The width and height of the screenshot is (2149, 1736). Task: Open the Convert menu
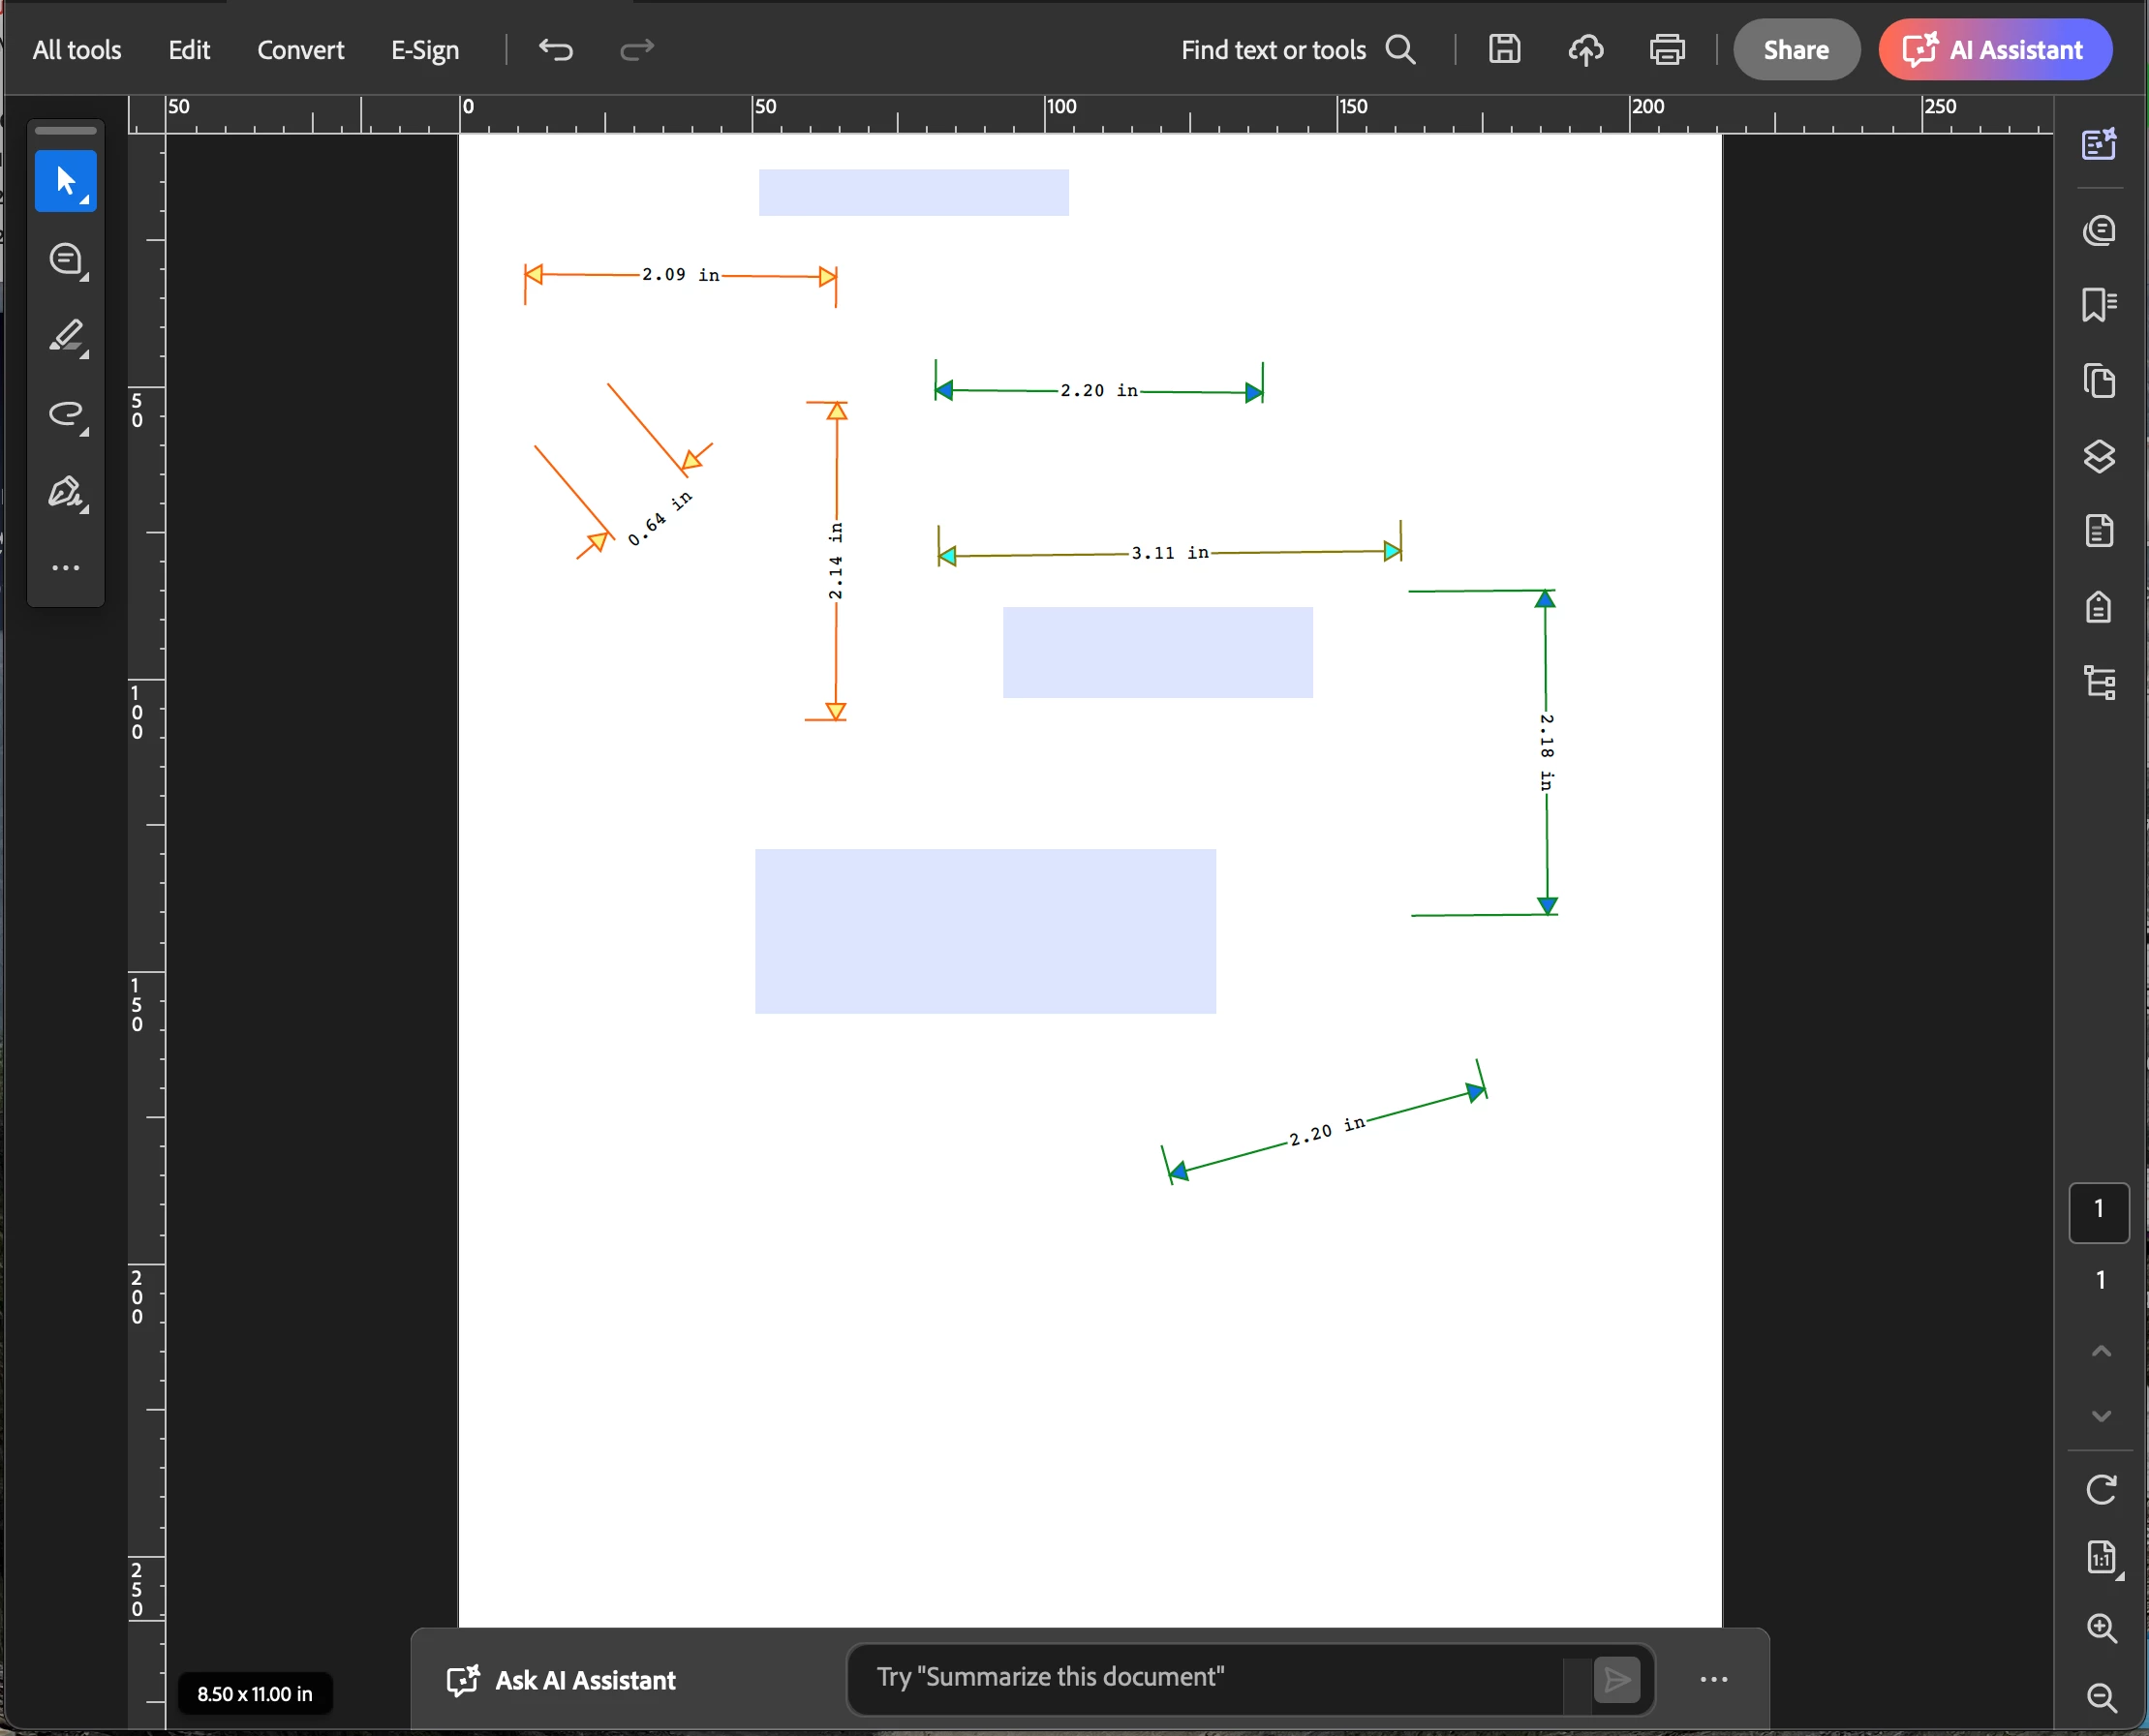click(300, 50)
